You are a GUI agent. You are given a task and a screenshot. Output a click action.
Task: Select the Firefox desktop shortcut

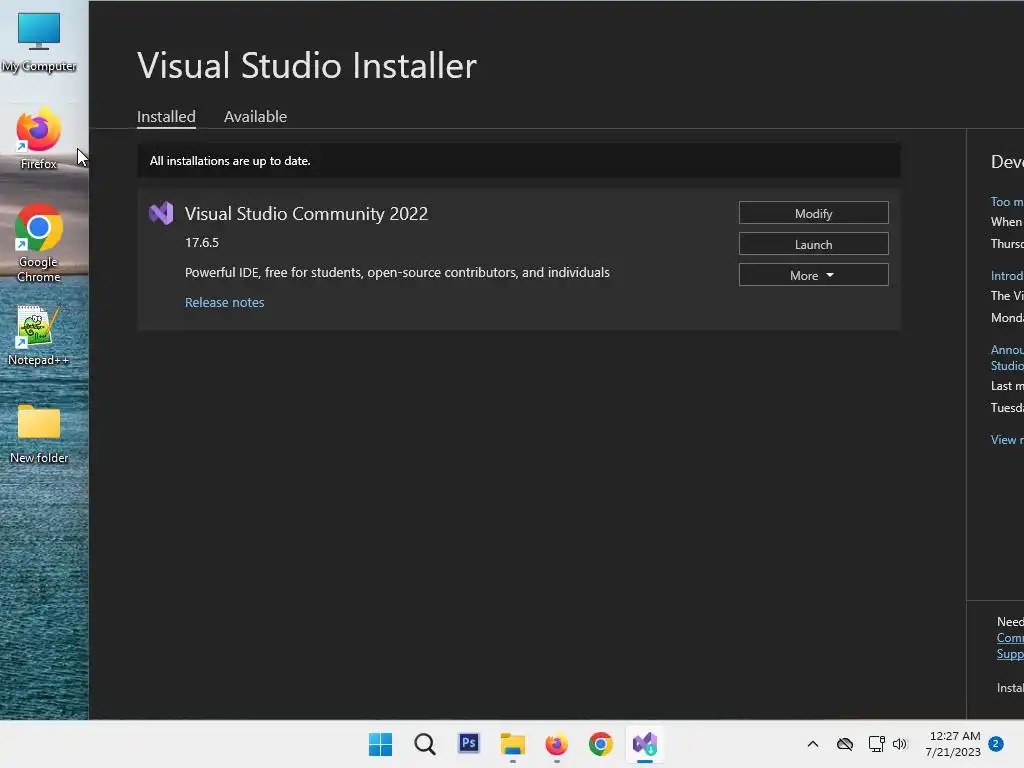[x=39, y=138]
